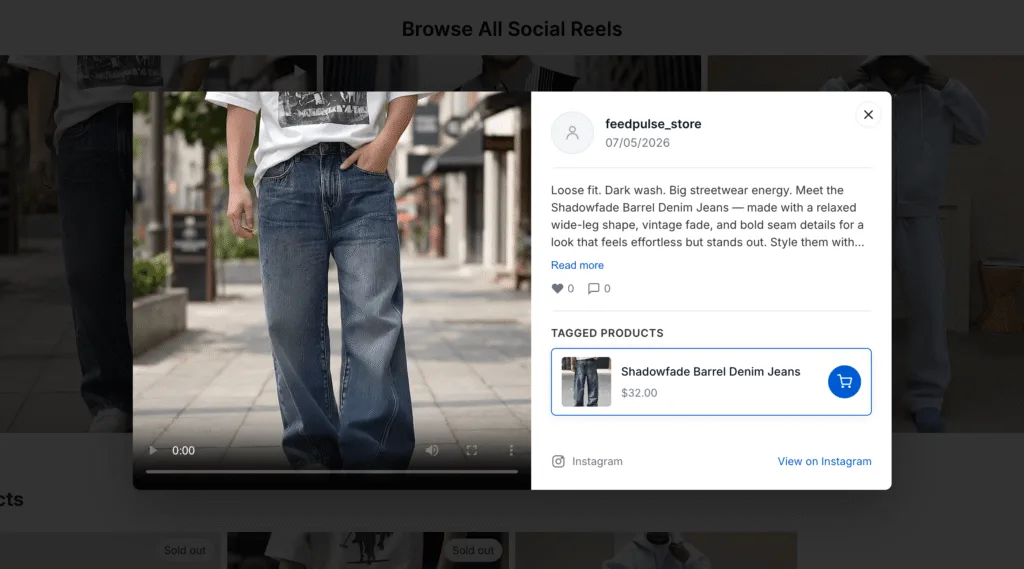Mute the video volume icon
Viewport: 1024px width, 569px height.
[x=432, y=450]
